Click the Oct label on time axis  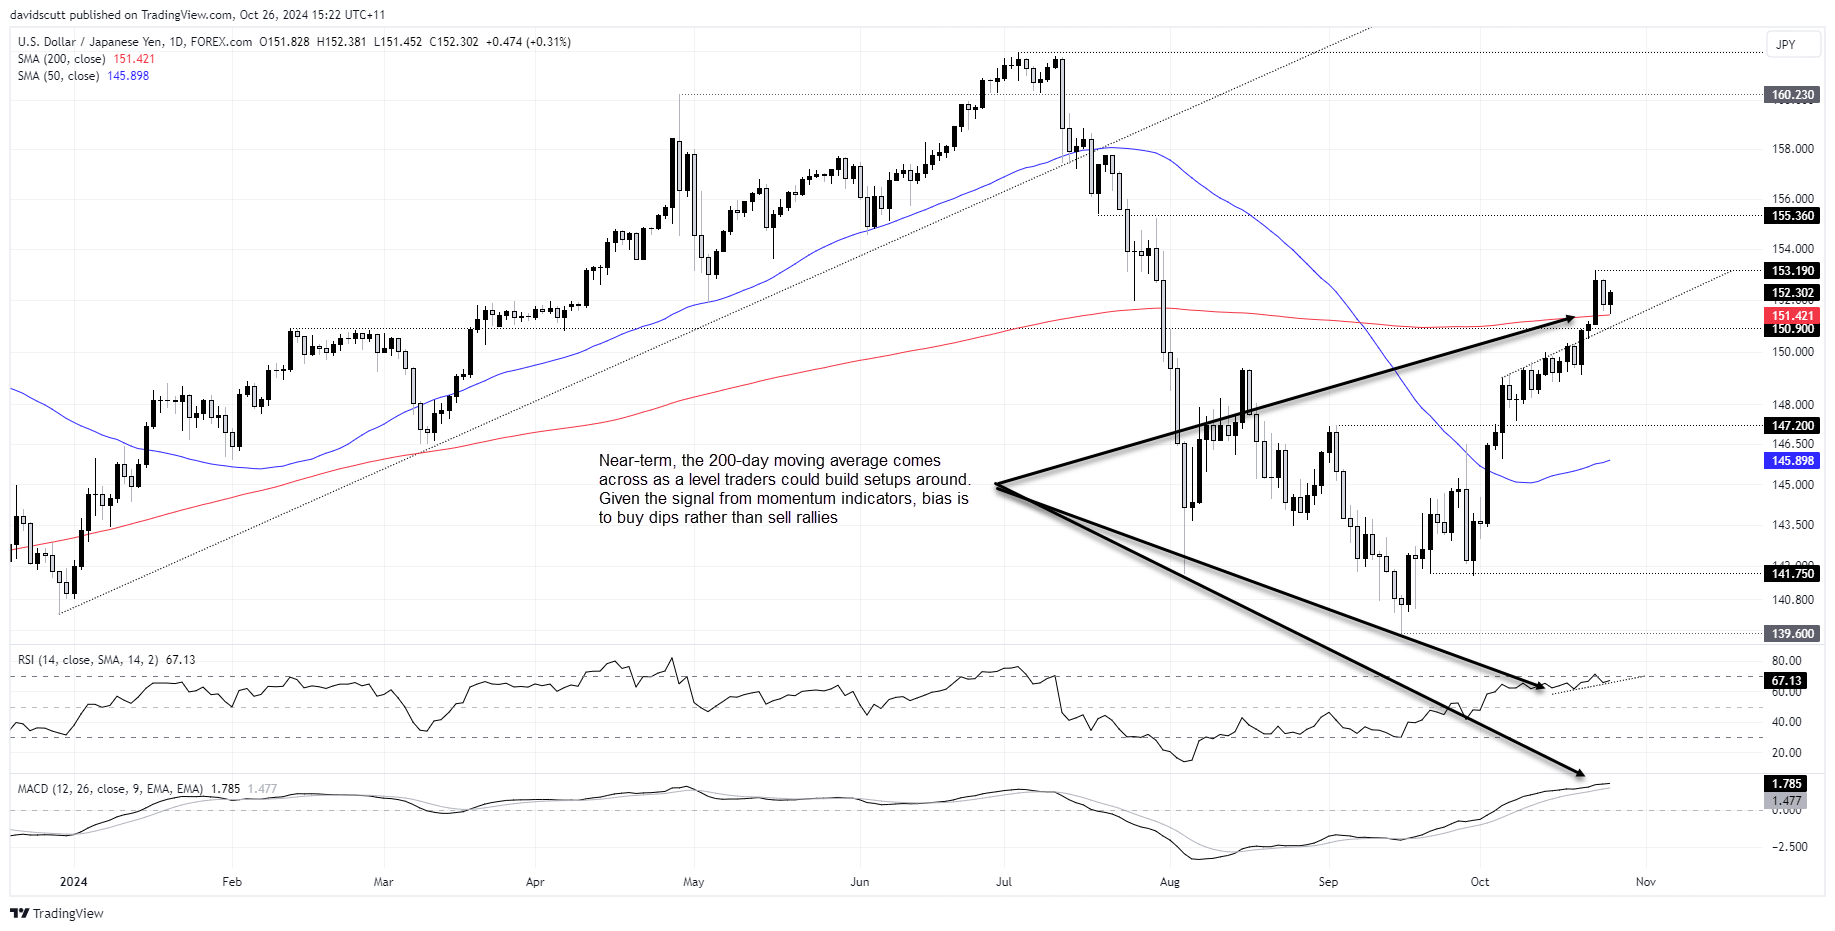click(1480, 882)
